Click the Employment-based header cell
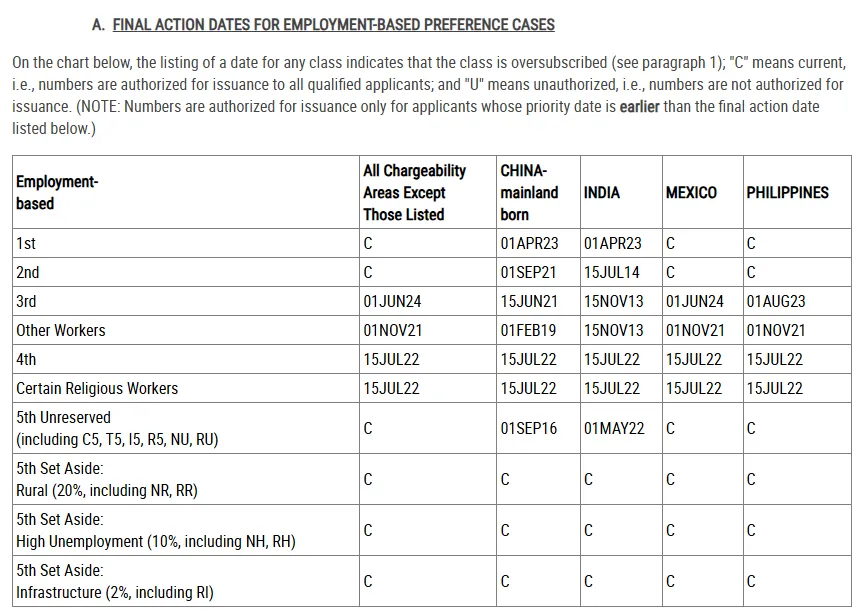 point(57,193)
